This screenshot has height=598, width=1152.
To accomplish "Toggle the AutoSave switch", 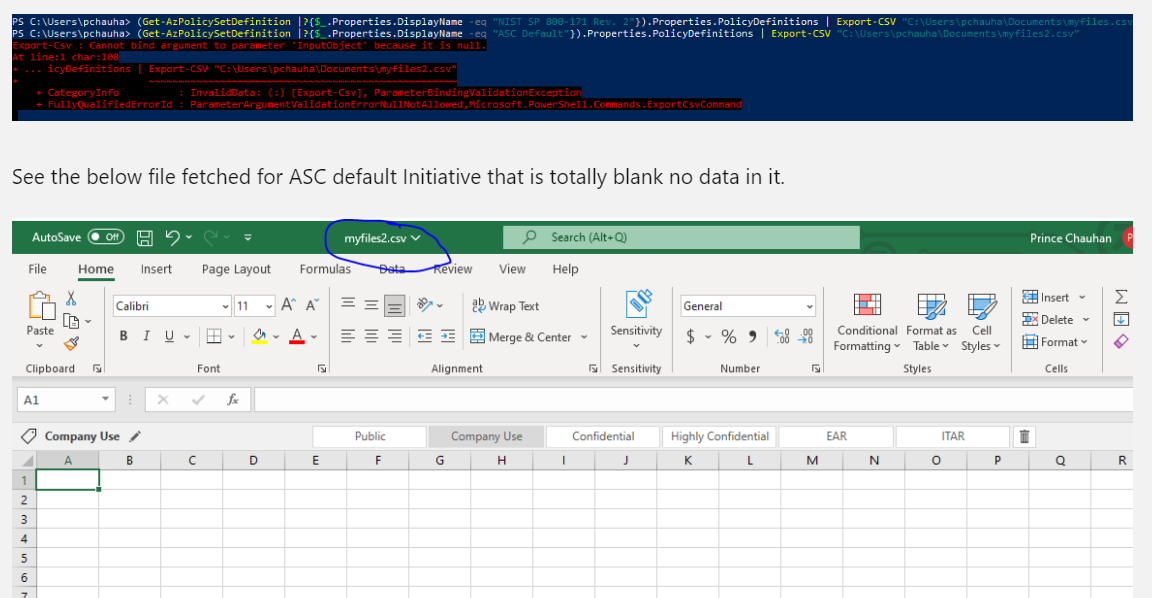I will (x=106, y=237).
